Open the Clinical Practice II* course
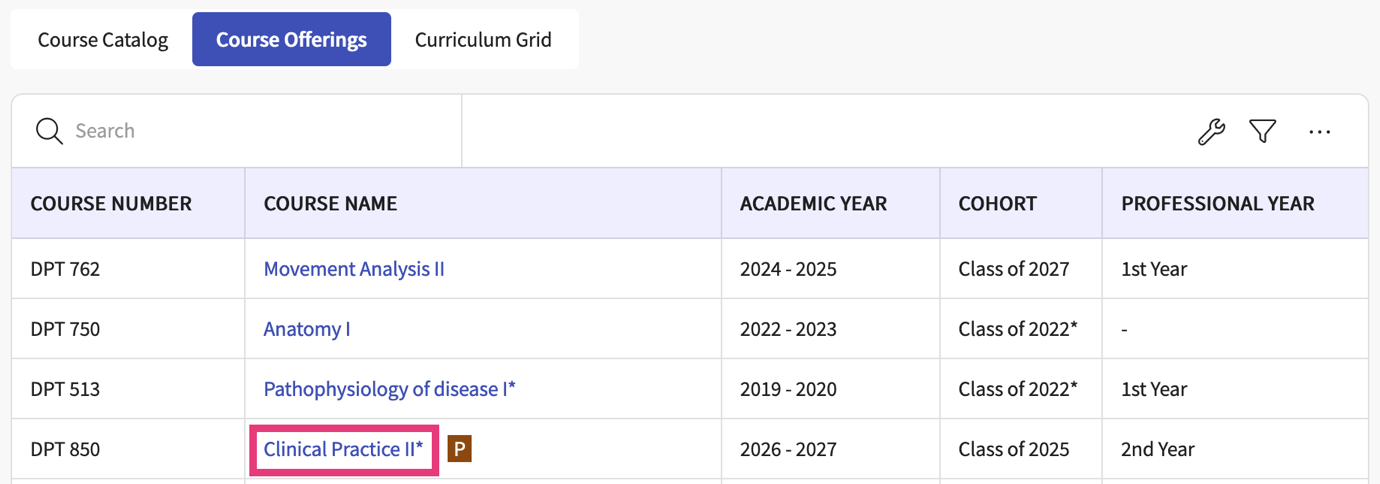Image resolution: width=1380 pixels, height=484 pixels. tap(343, 449)
